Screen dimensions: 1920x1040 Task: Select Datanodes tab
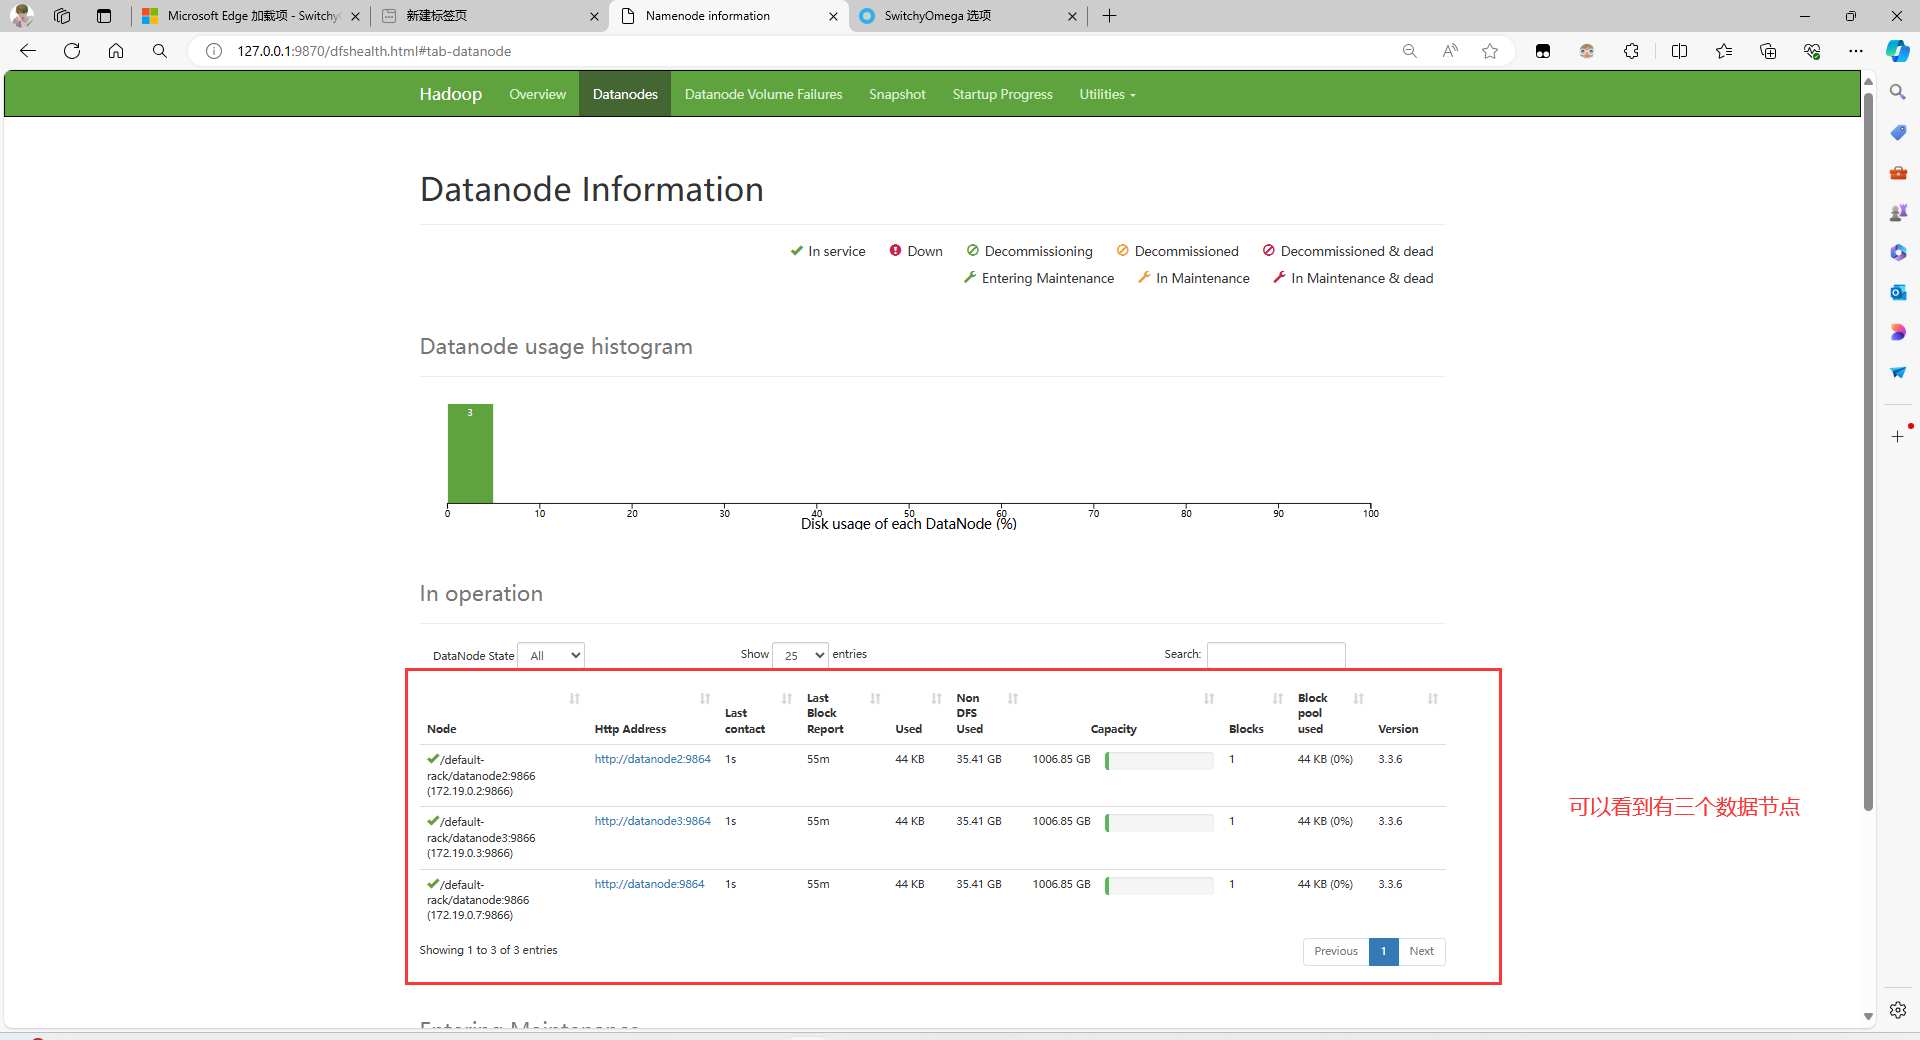click(x=625, y=94)
